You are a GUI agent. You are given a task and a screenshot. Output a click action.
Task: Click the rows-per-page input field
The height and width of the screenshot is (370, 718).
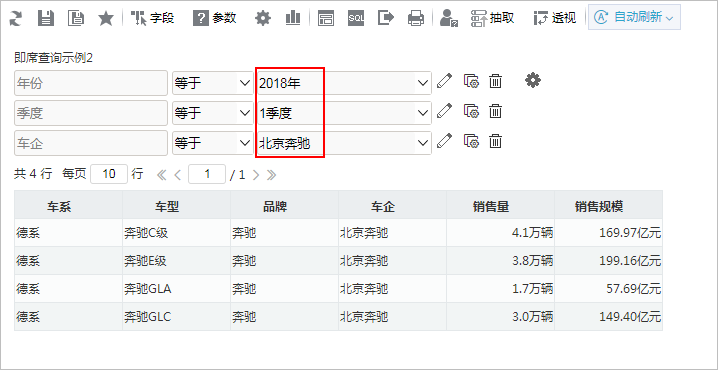coord(109,174)
